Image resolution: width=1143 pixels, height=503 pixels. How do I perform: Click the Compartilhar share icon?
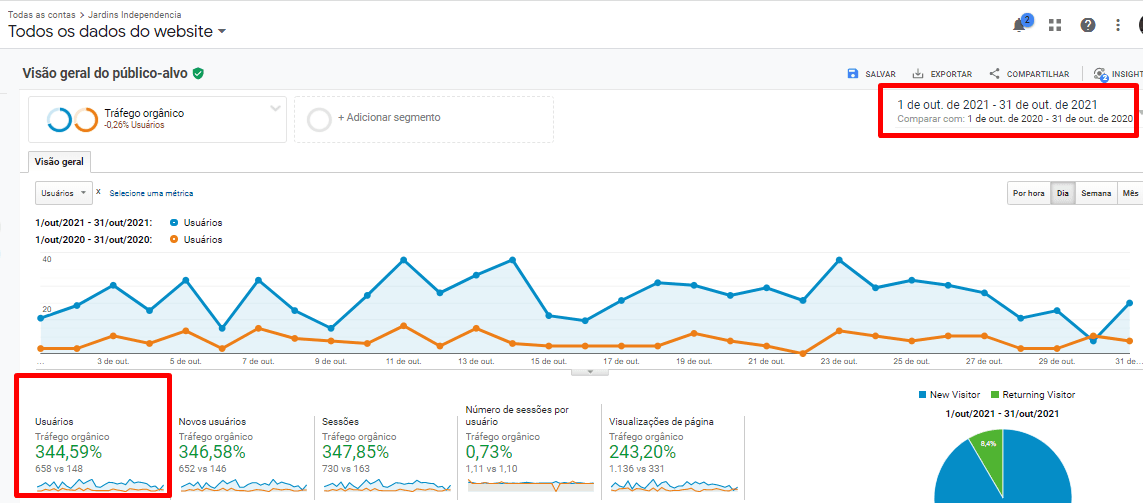pos(994,74)
